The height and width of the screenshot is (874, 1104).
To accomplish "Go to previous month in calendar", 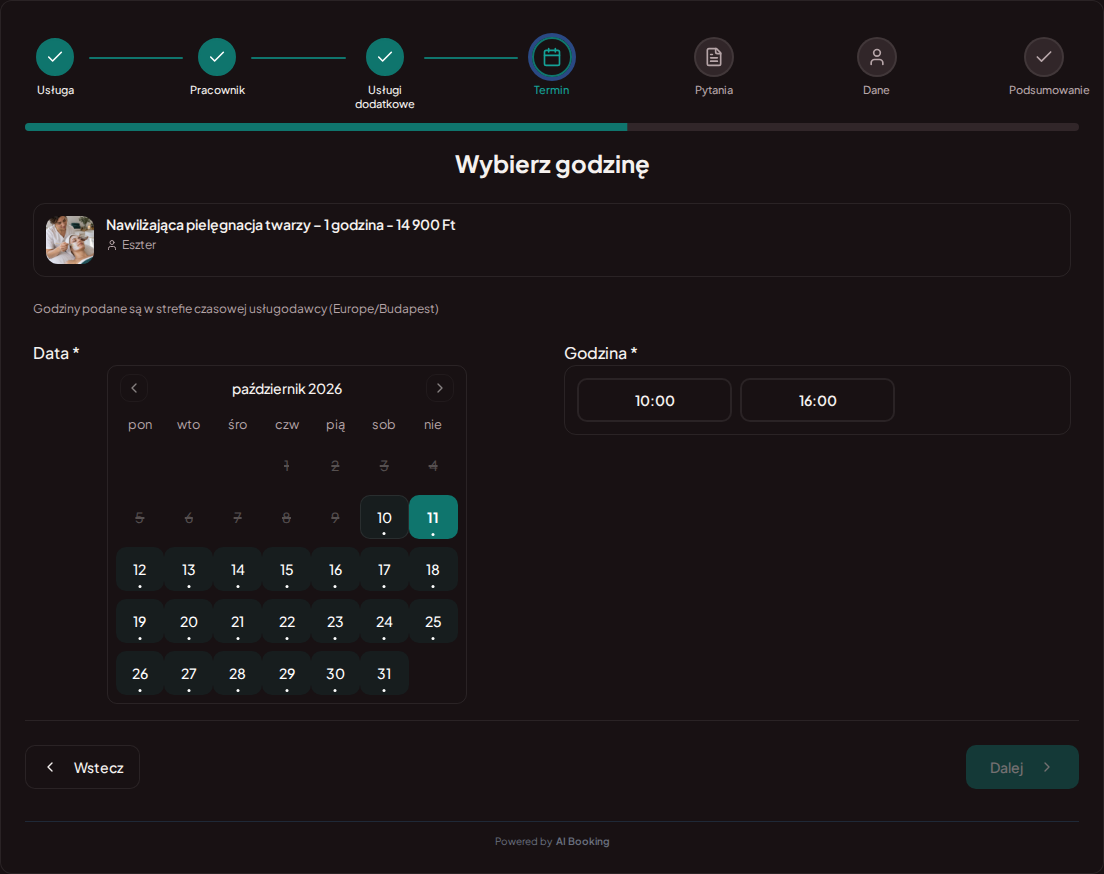I will point(134,388).
